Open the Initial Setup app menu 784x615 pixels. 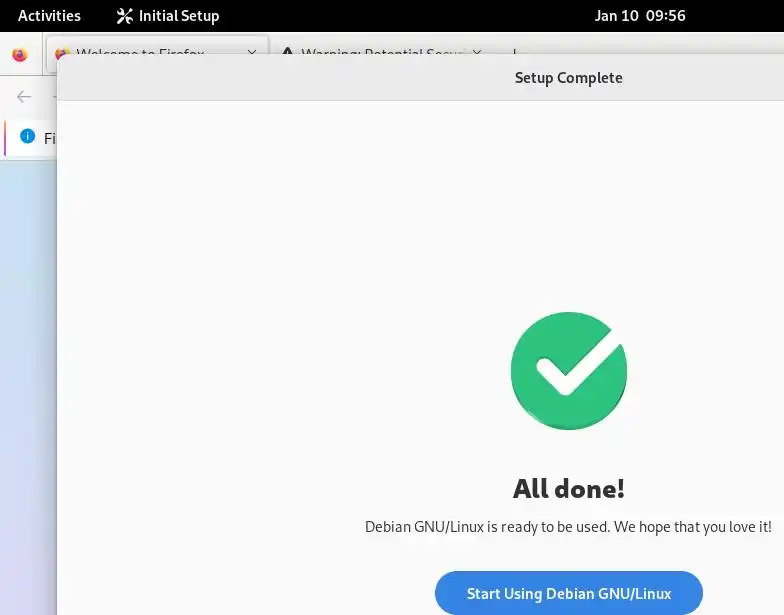pos(168,16)
